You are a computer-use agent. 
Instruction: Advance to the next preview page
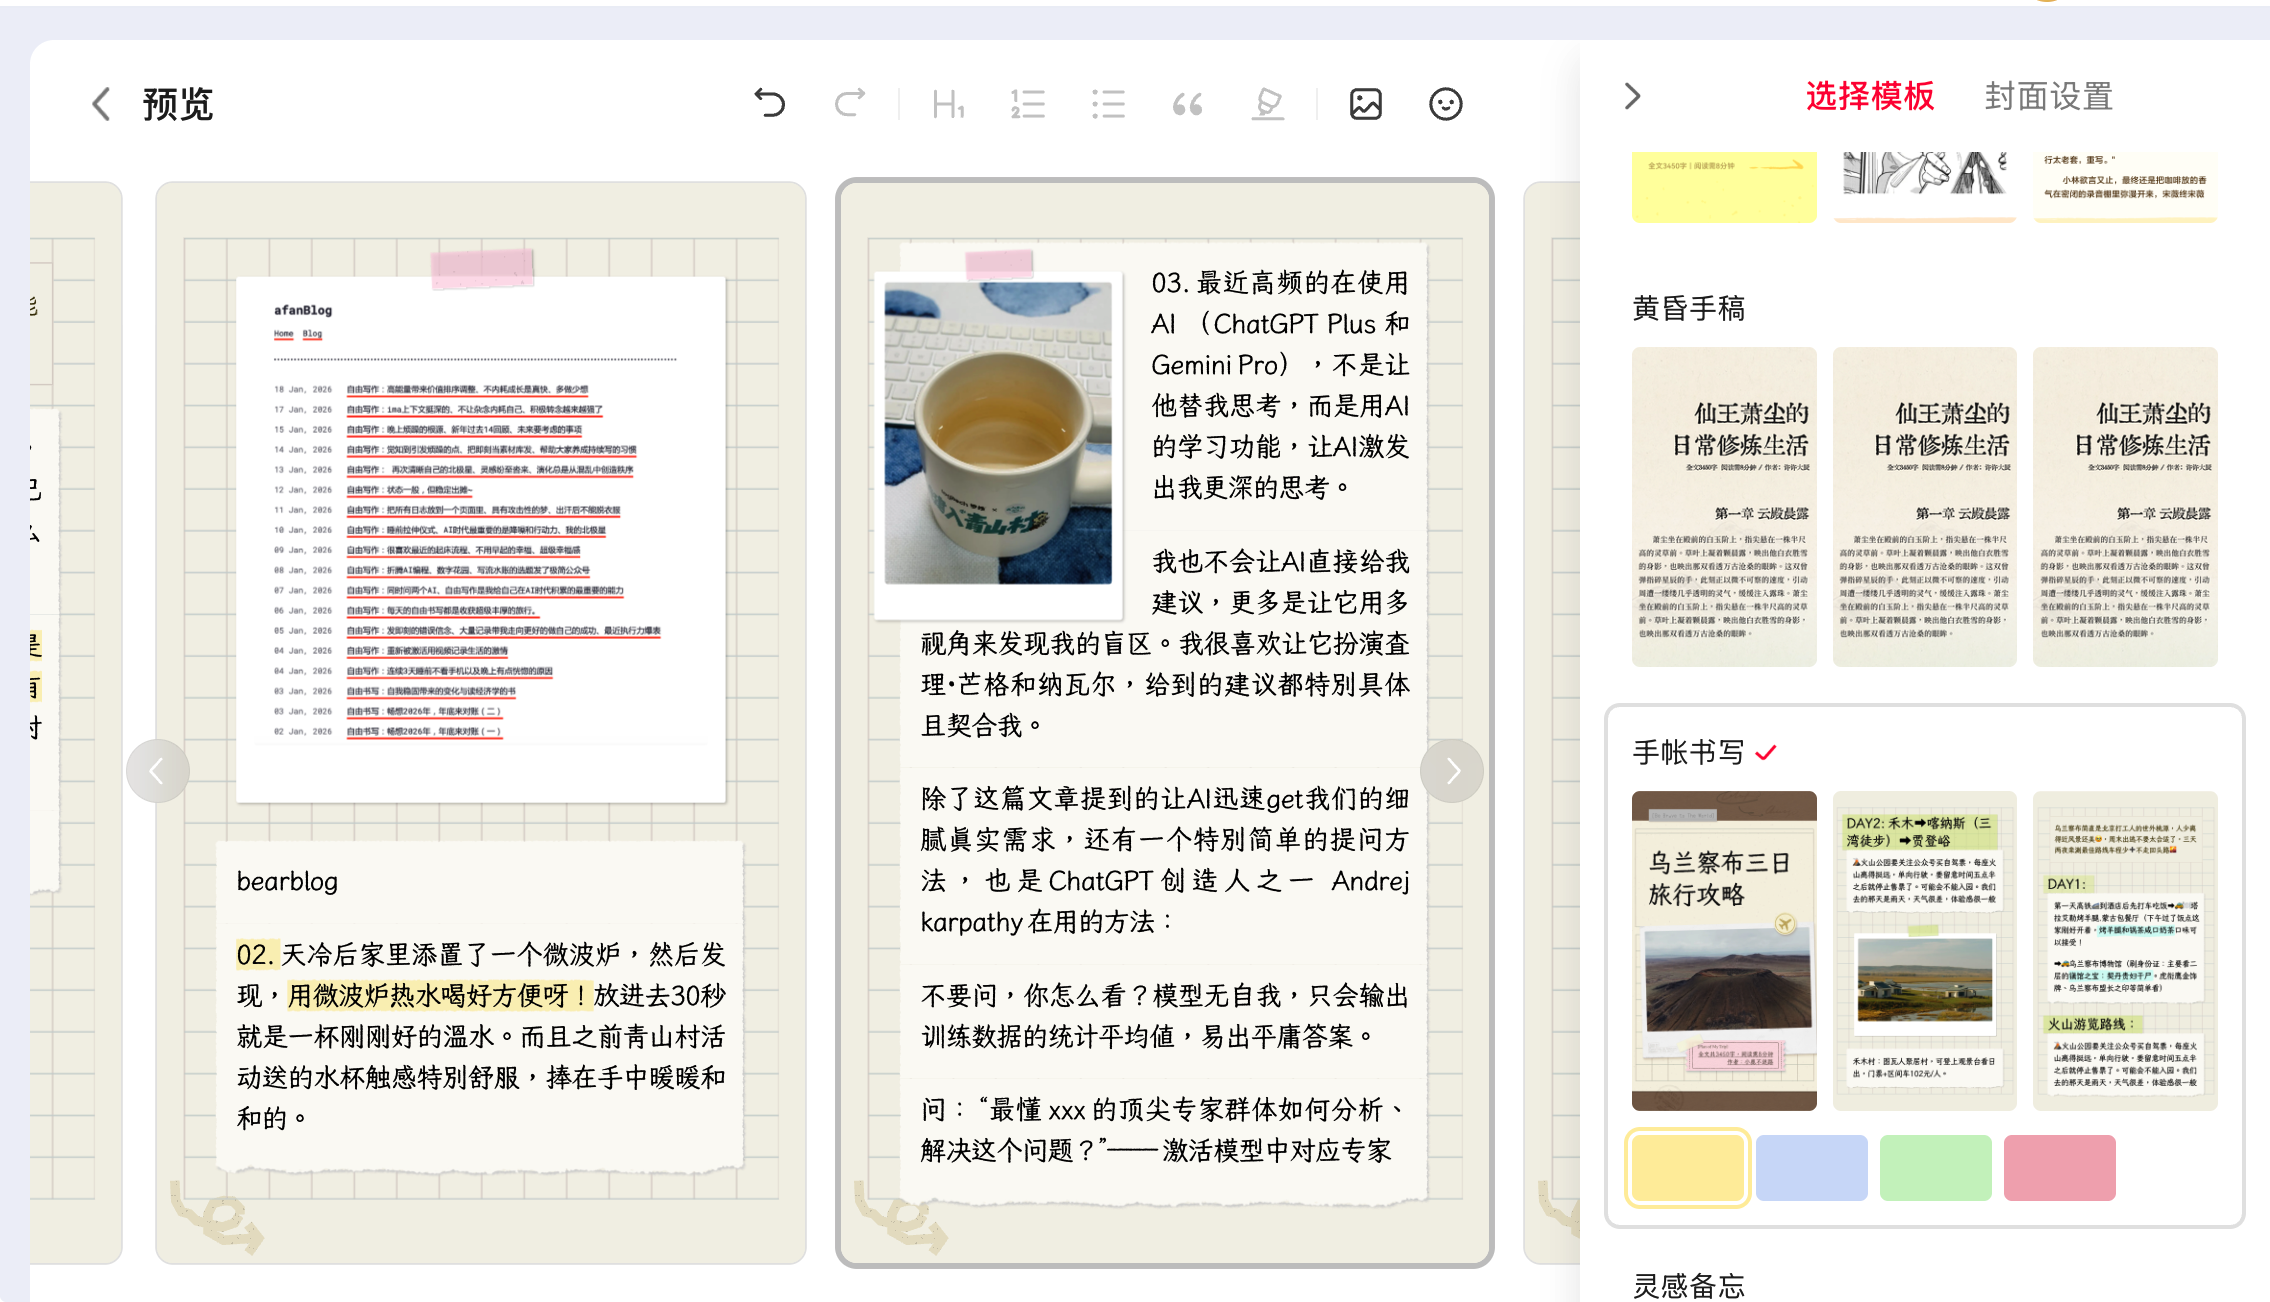[1451, 770]
